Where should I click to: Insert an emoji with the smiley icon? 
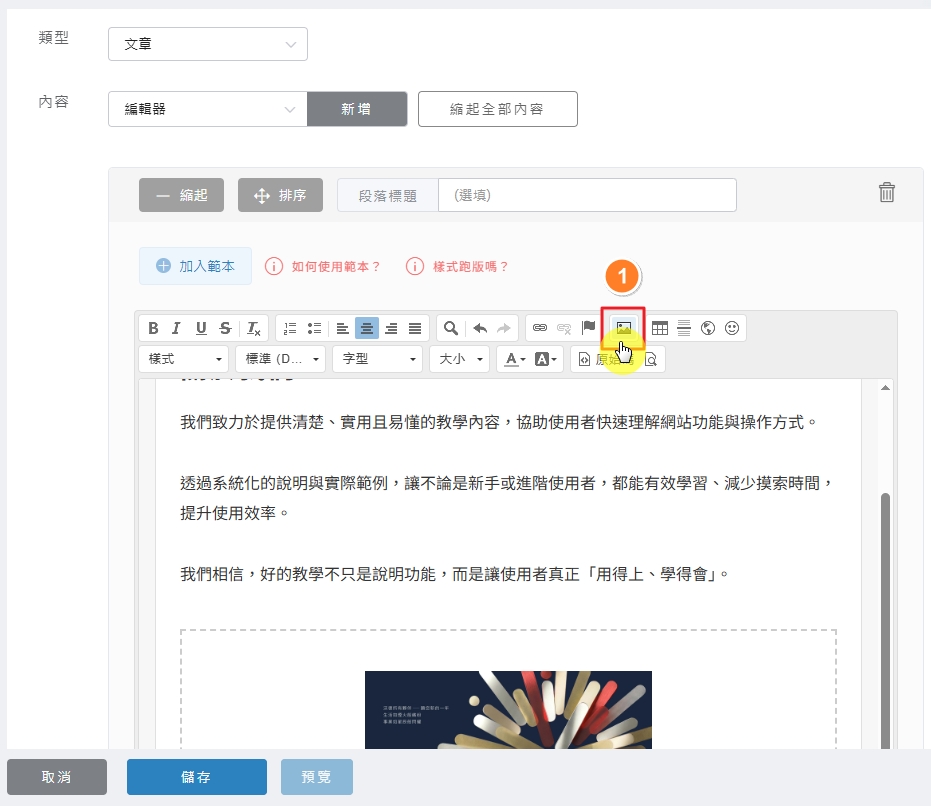[x=733, y=328]
